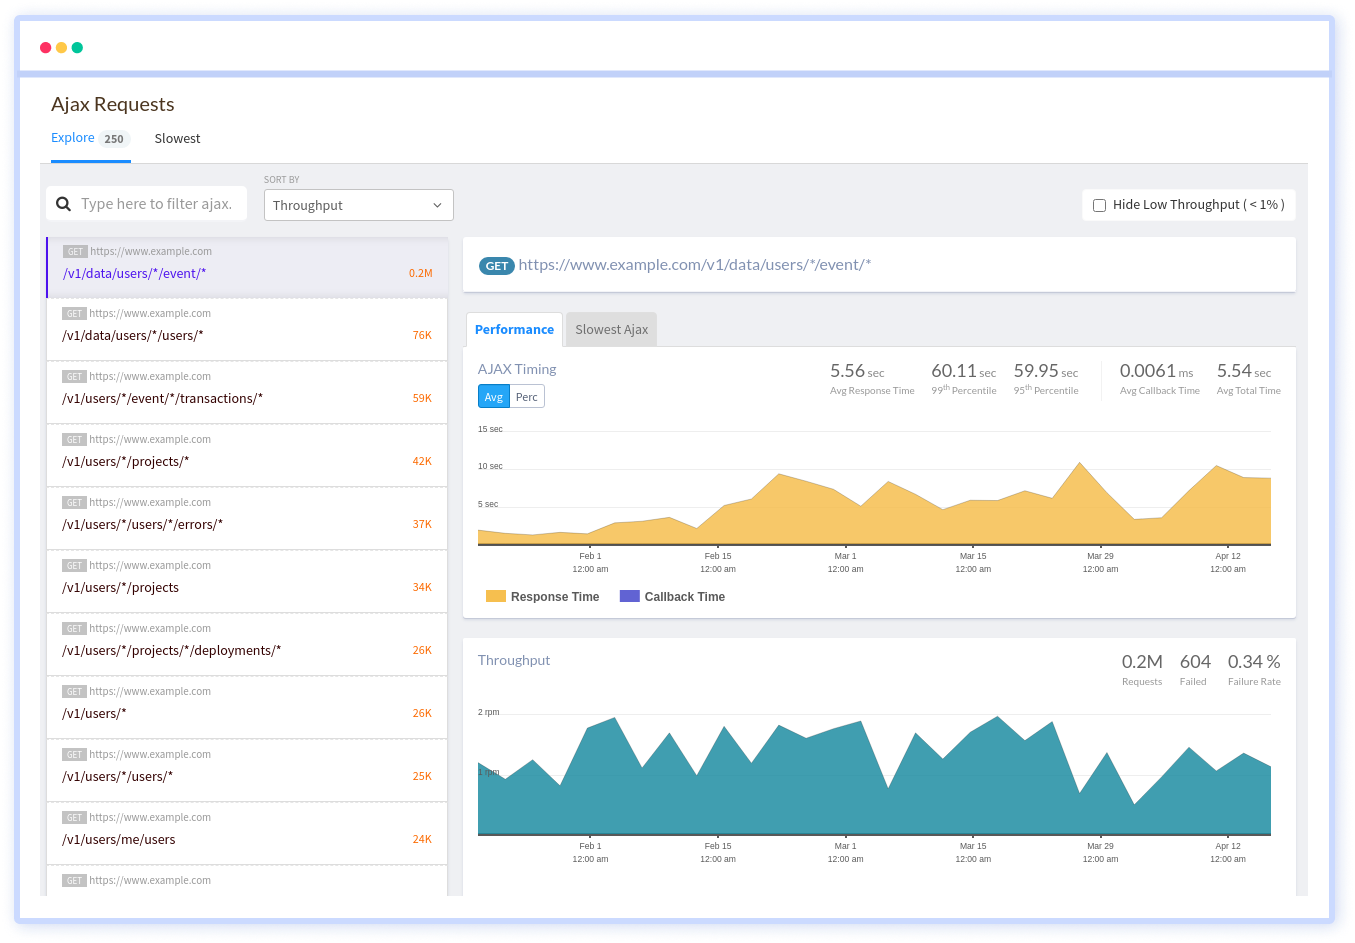
Task: Switch to the Explore tab
Action: tap(73, 138)
